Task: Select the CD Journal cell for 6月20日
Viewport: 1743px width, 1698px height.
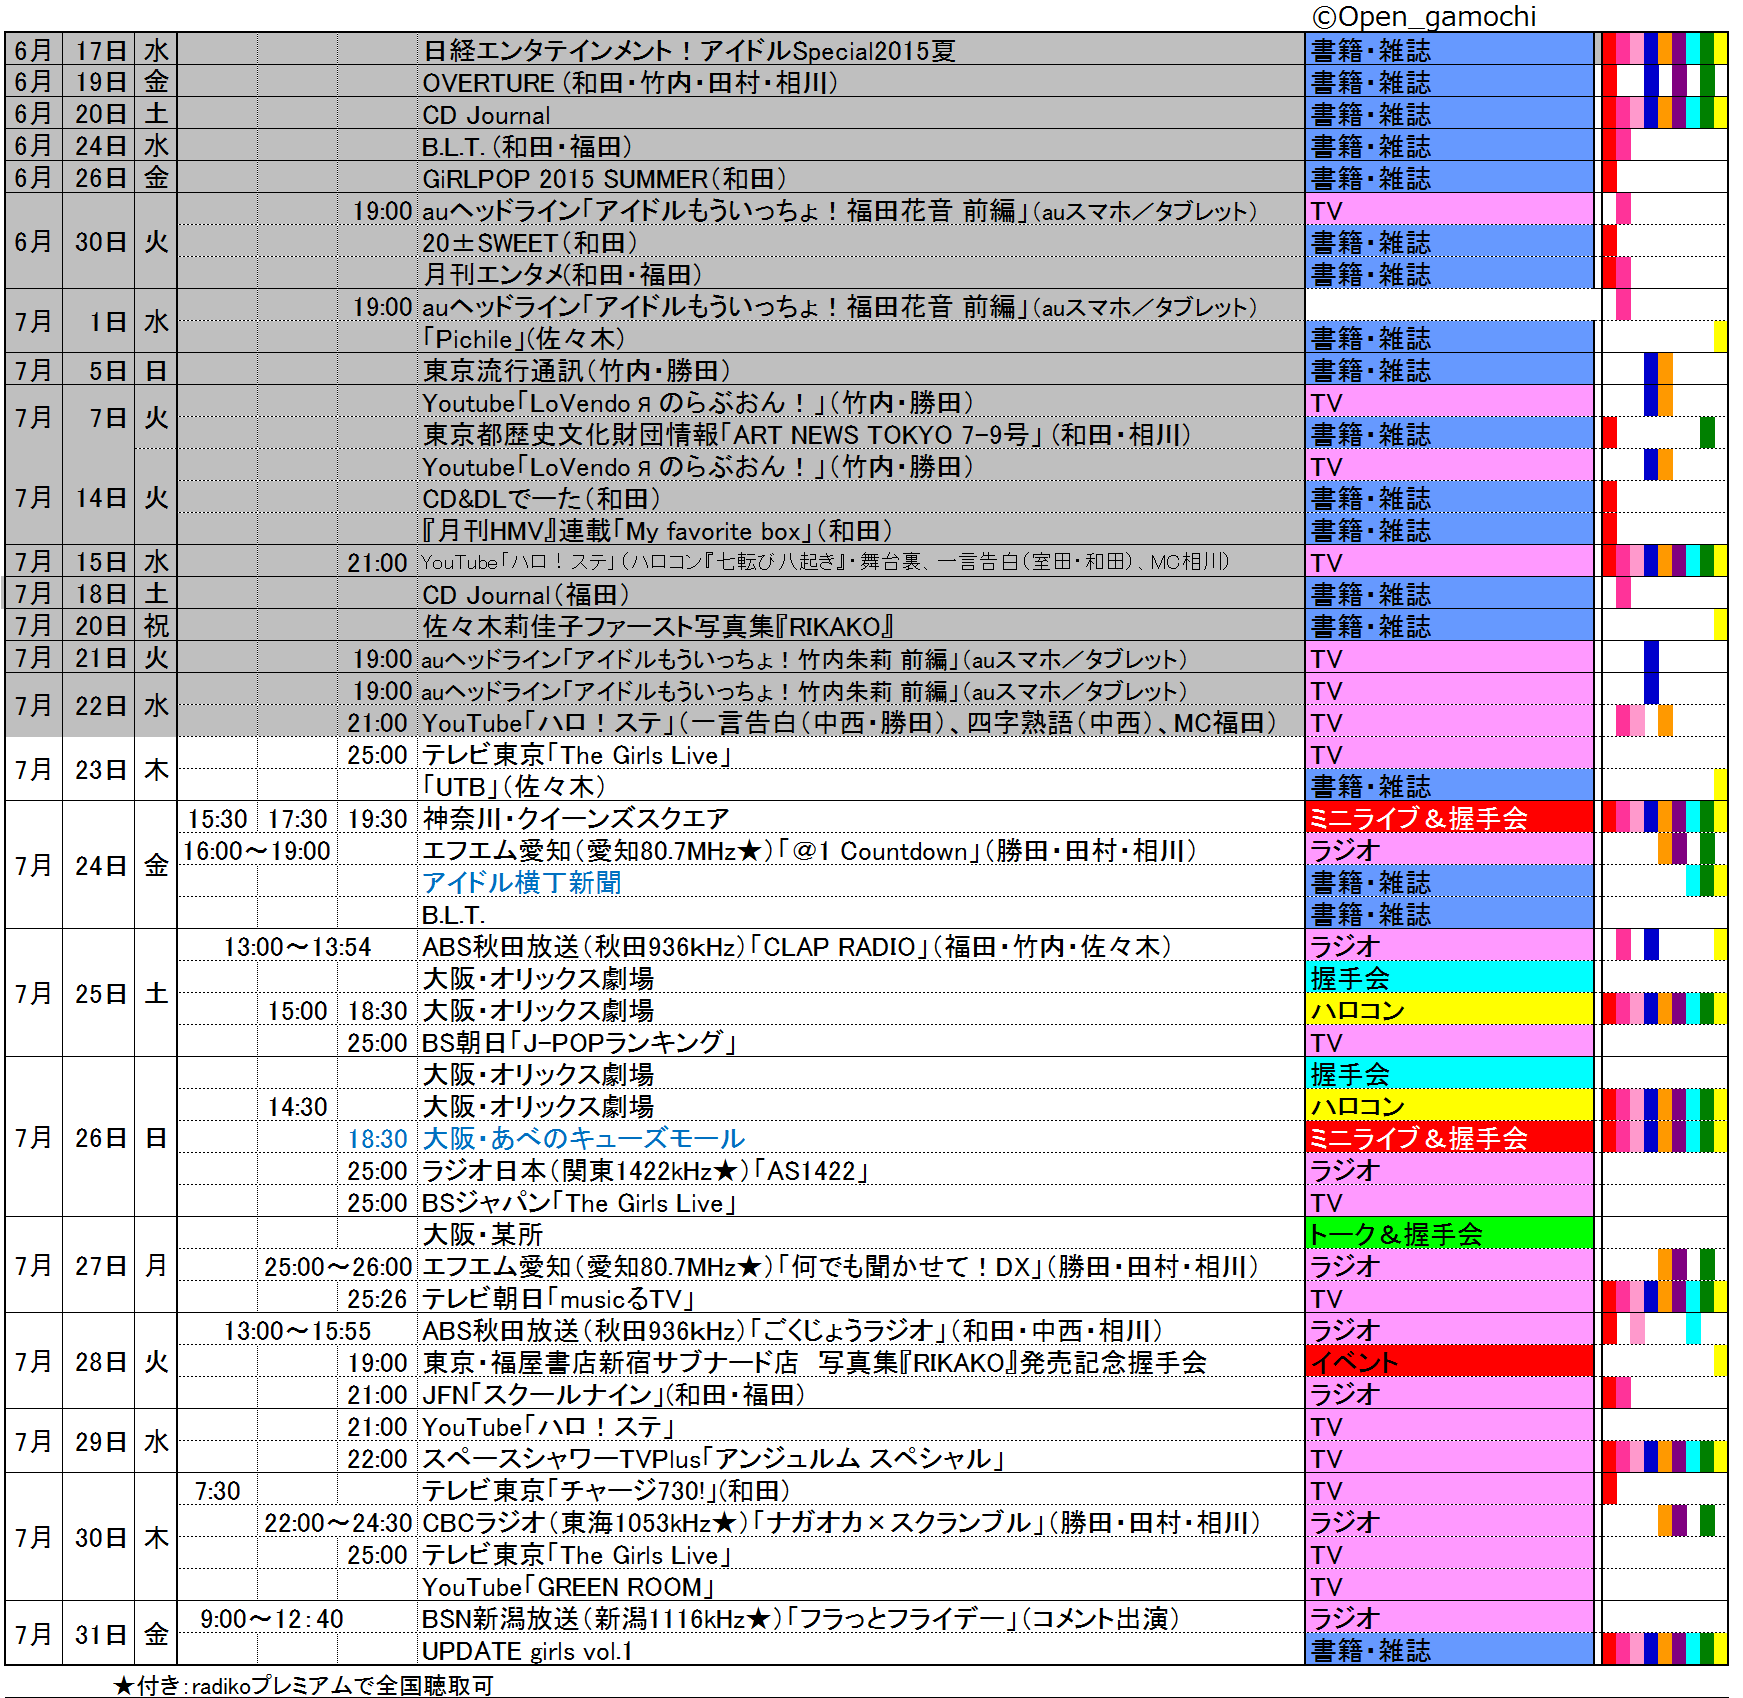Action: point(861,114)
